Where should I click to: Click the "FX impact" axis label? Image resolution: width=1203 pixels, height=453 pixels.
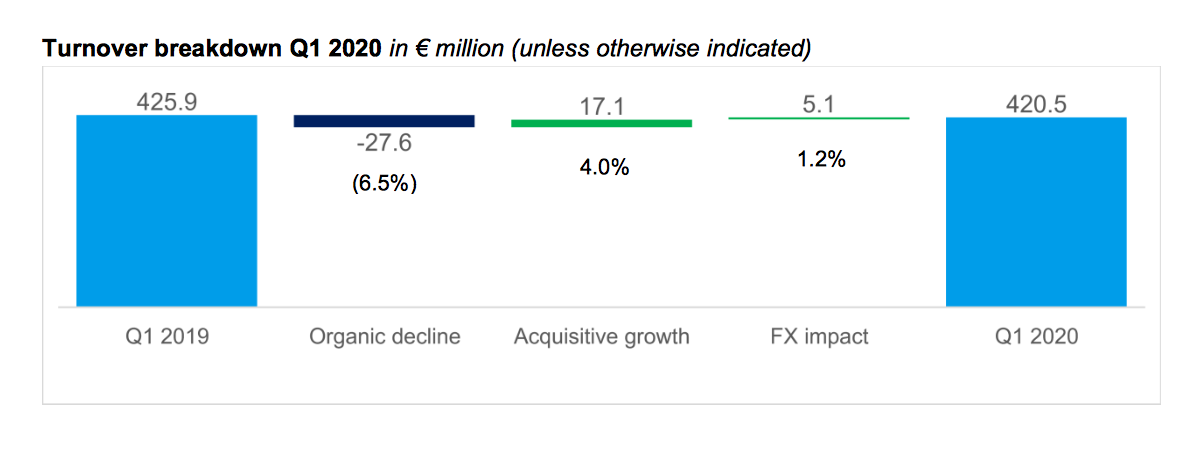819,336
